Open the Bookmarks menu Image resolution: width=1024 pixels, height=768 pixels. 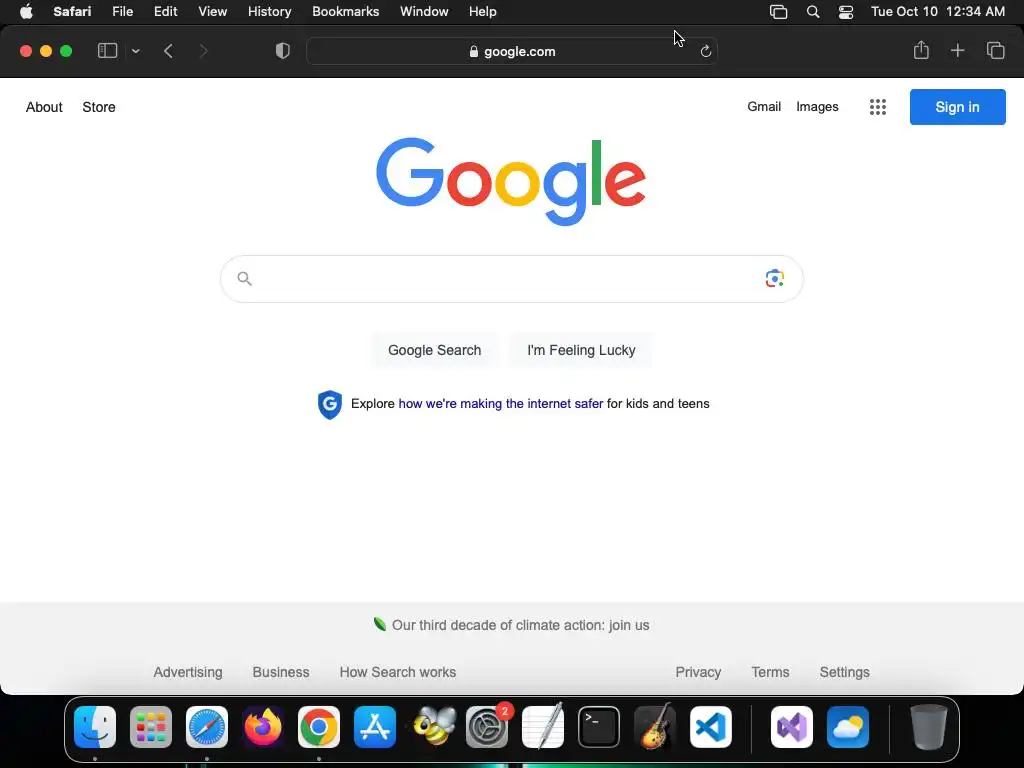point(345,11)
